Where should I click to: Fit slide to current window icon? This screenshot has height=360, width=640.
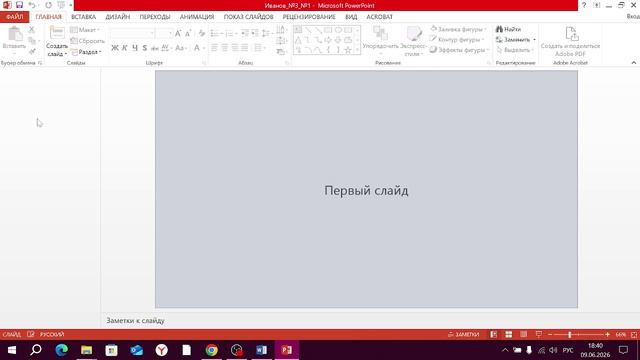tap(634, 334)
